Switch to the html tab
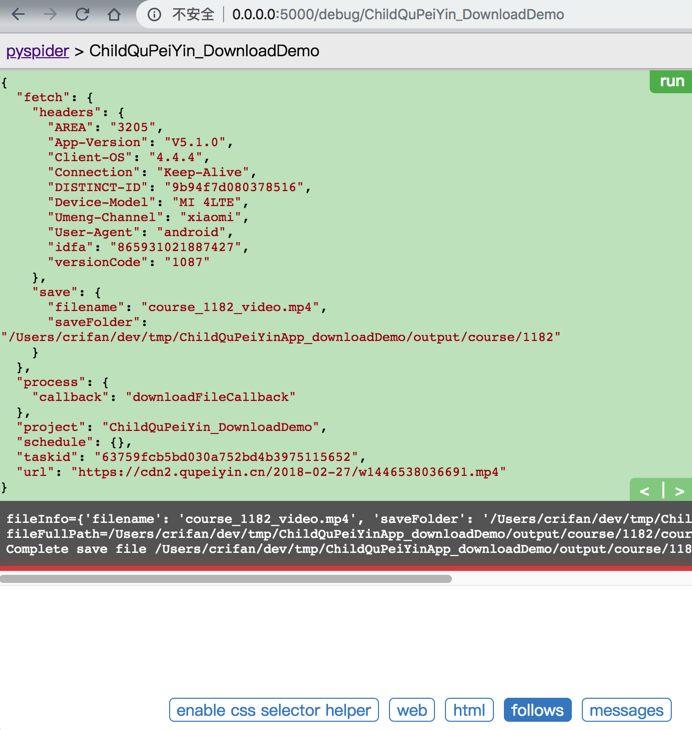The width and height of the screenshot is (692, 730). tap(469, 710)
